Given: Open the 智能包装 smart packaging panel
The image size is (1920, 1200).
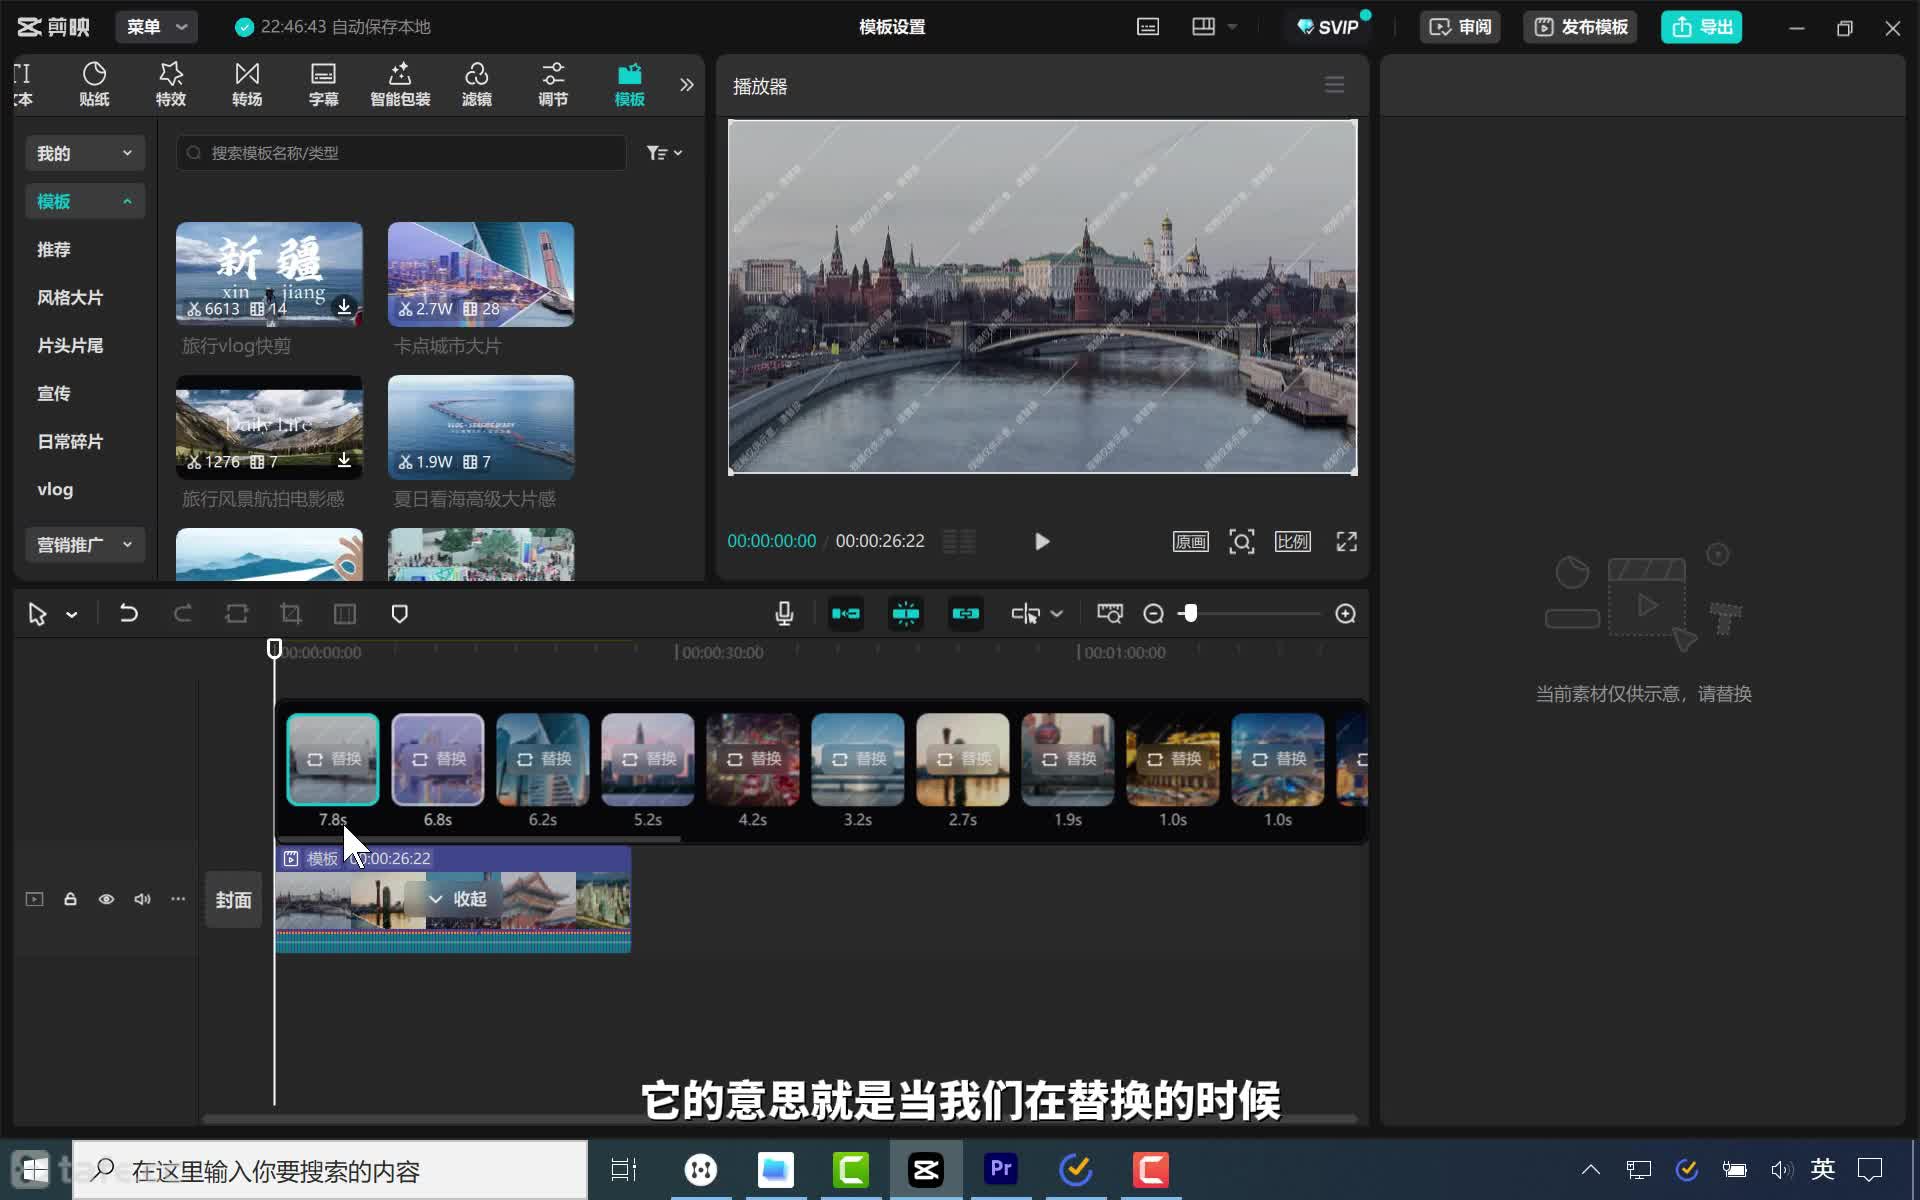Looking at the screenshot, I should (400, 84).
